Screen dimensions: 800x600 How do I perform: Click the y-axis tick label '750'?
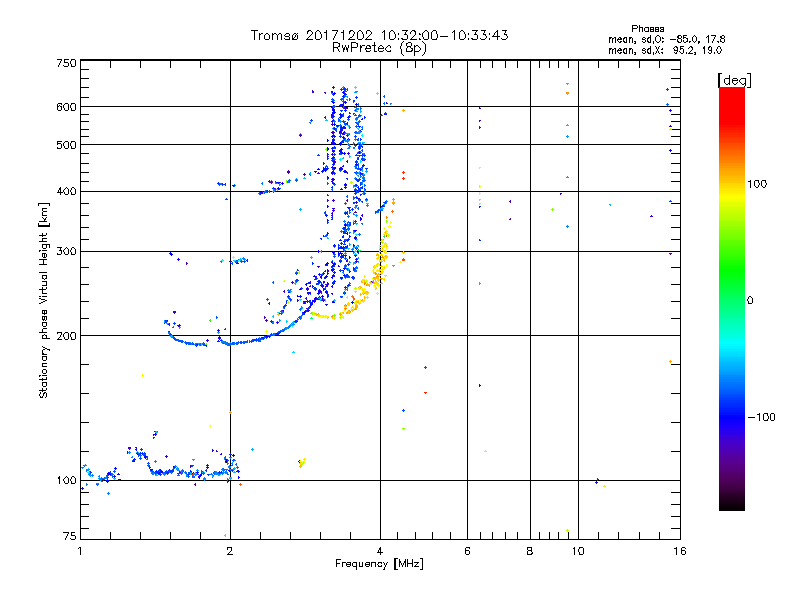click(66, 63)
